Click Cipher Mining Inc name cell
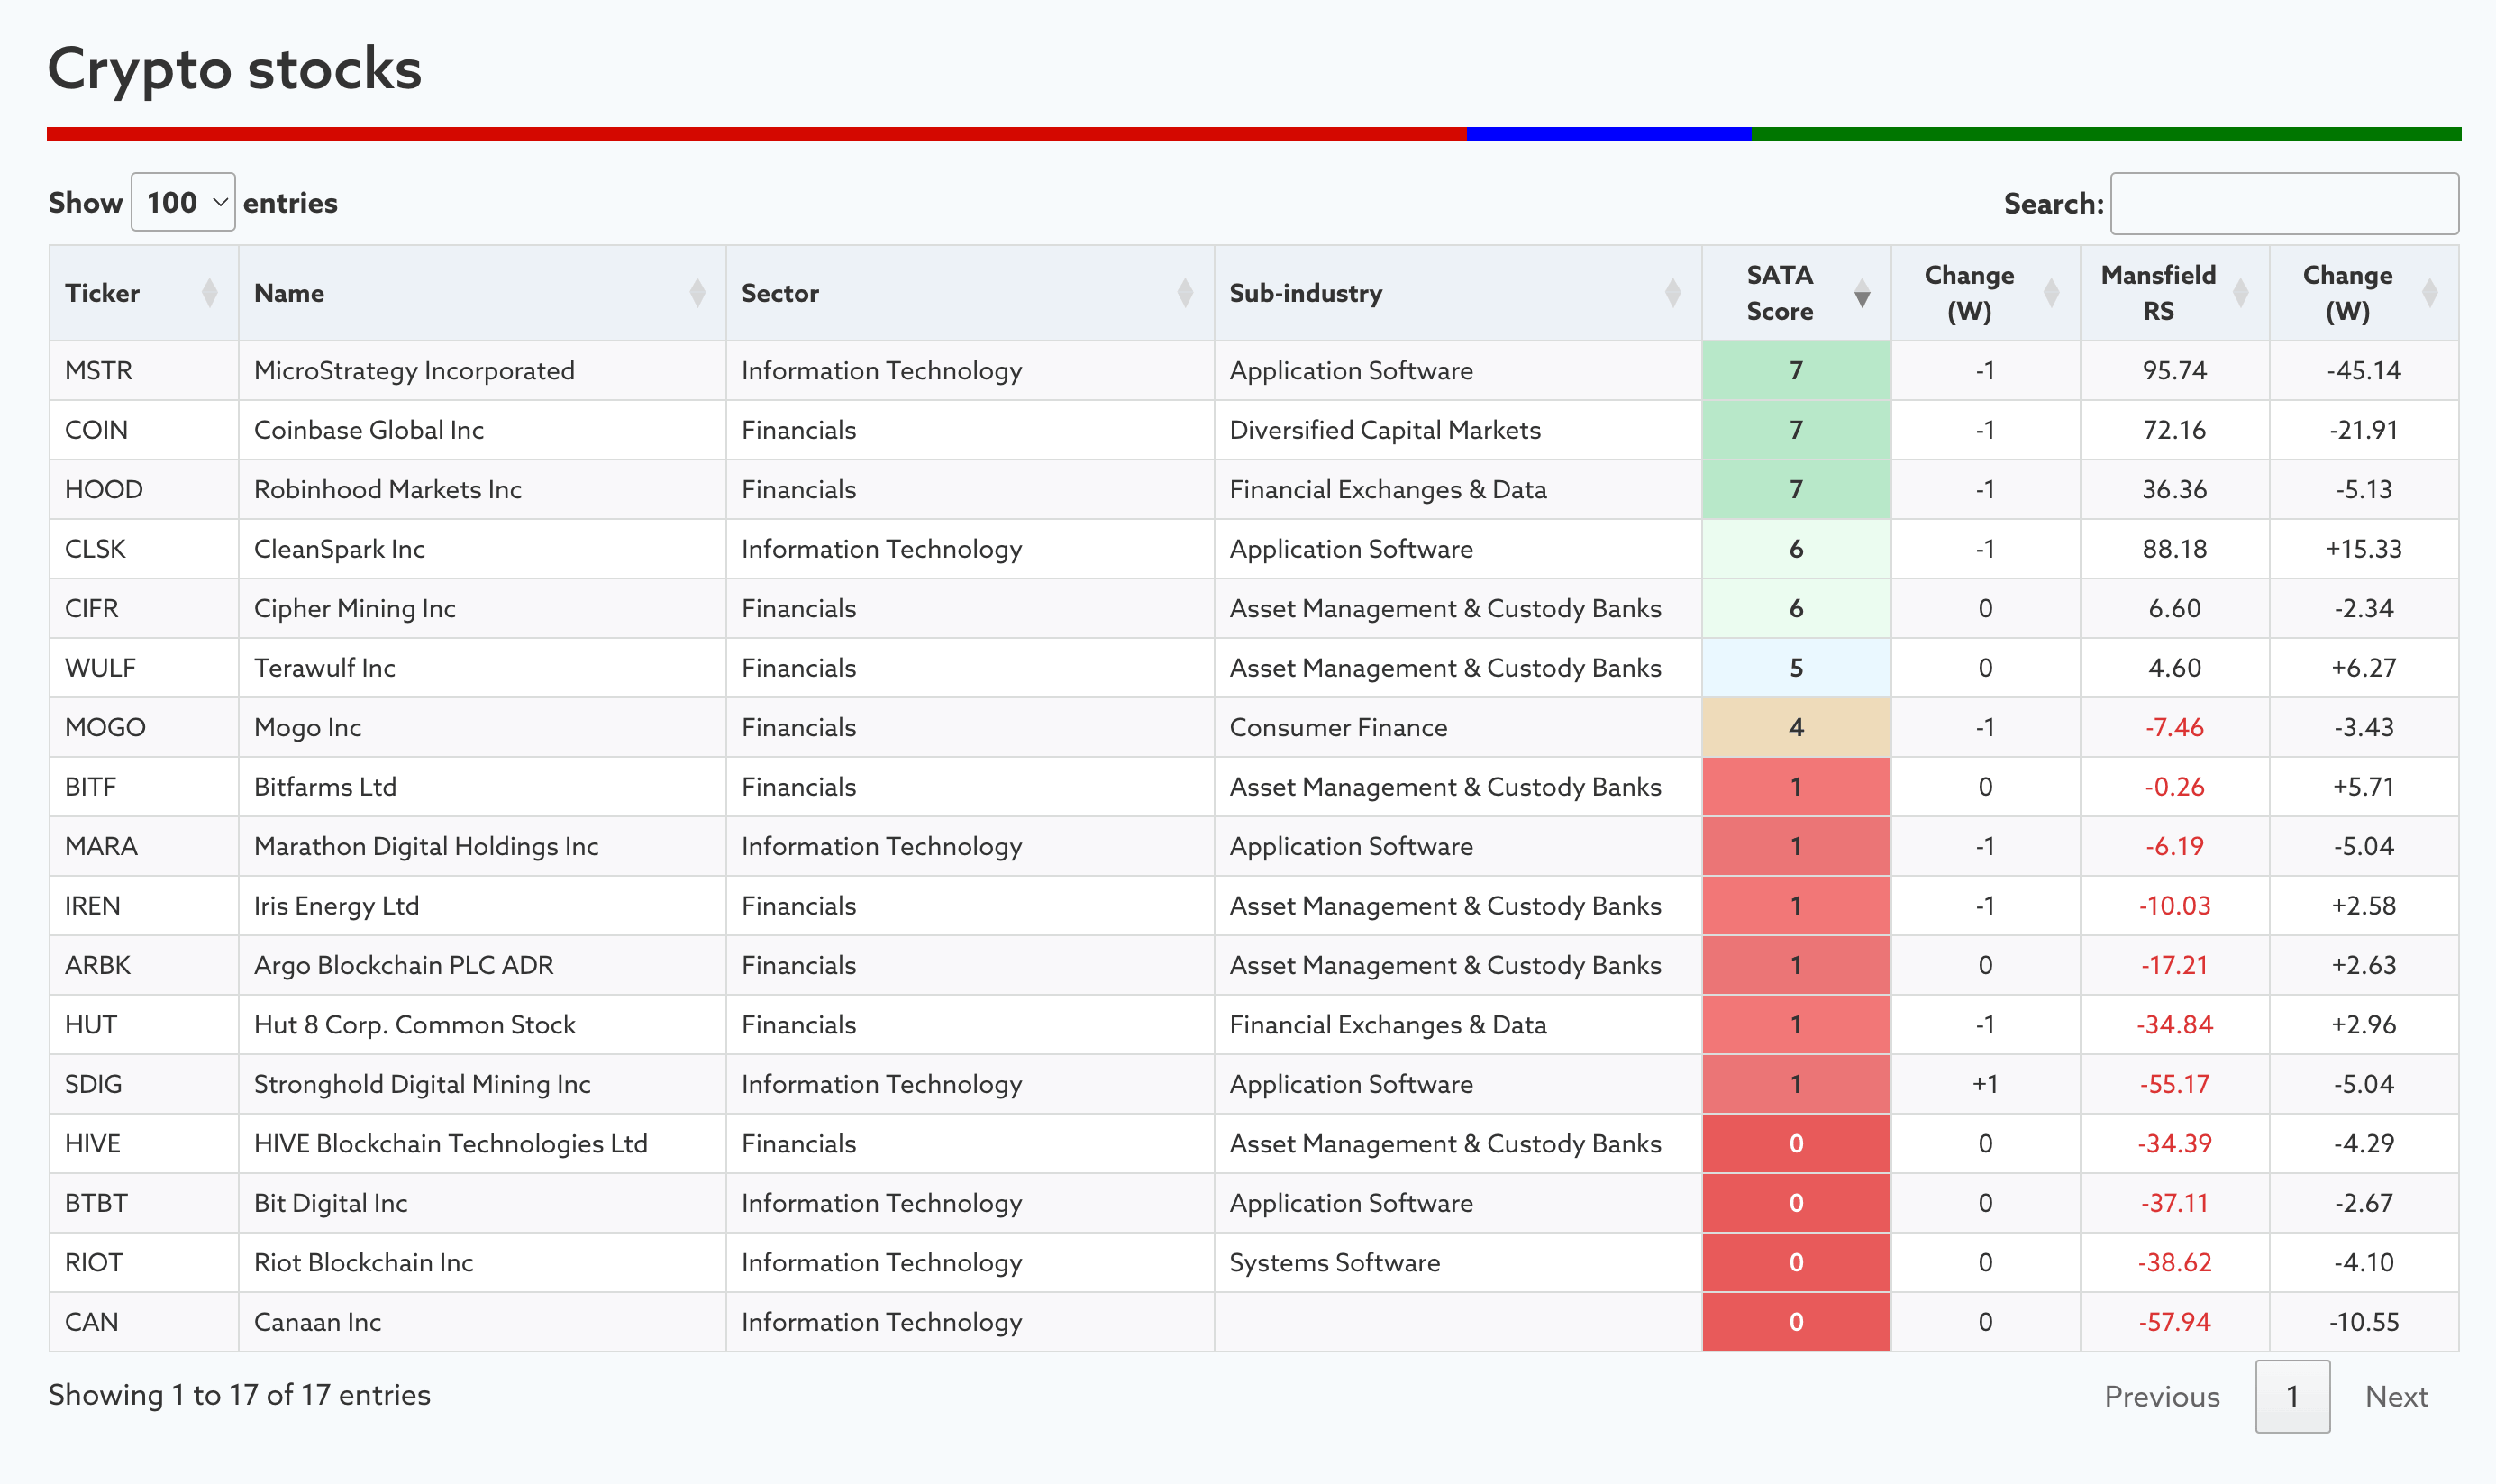The image size is (2496, 1484). click(482, 609)
